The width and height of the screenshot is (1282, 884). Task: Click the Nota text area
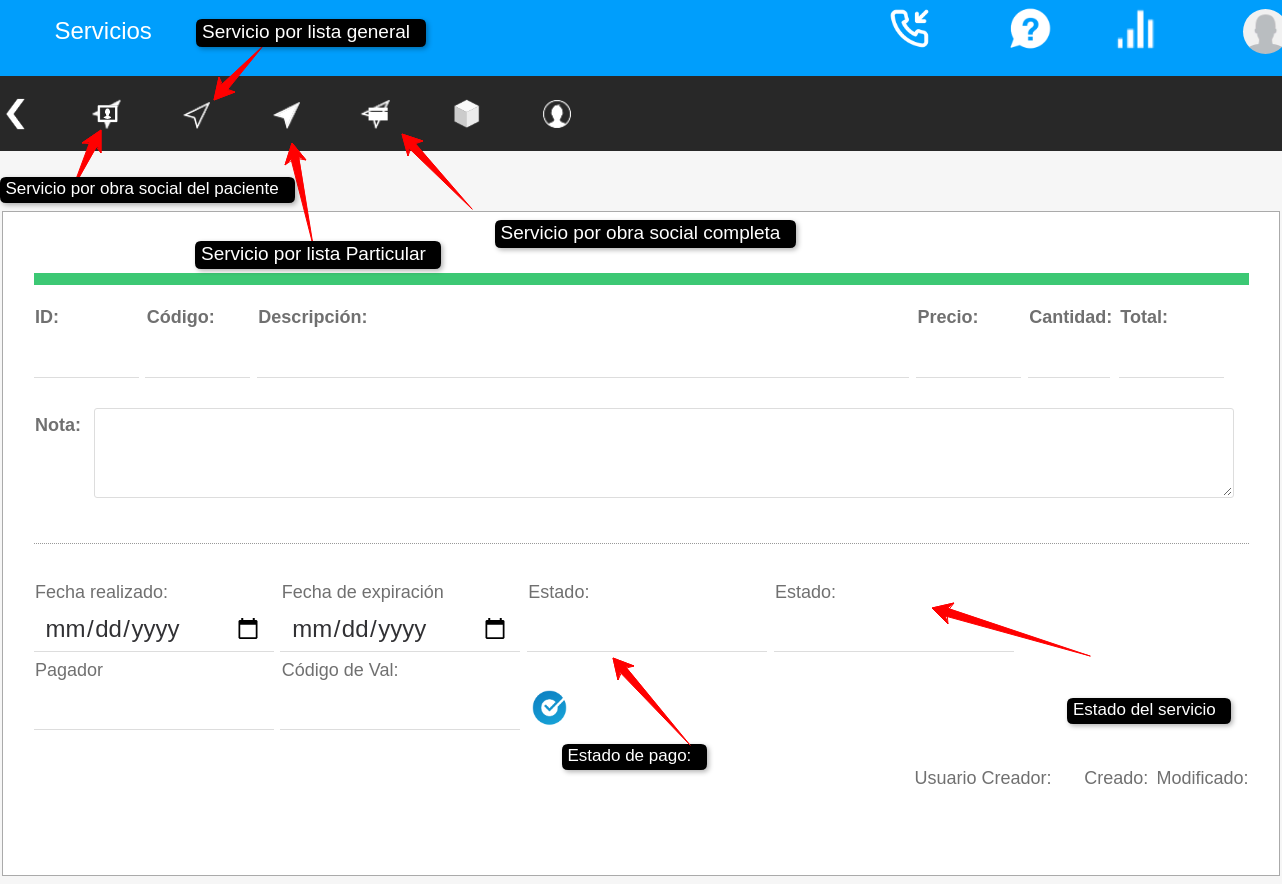pos(663,453)
